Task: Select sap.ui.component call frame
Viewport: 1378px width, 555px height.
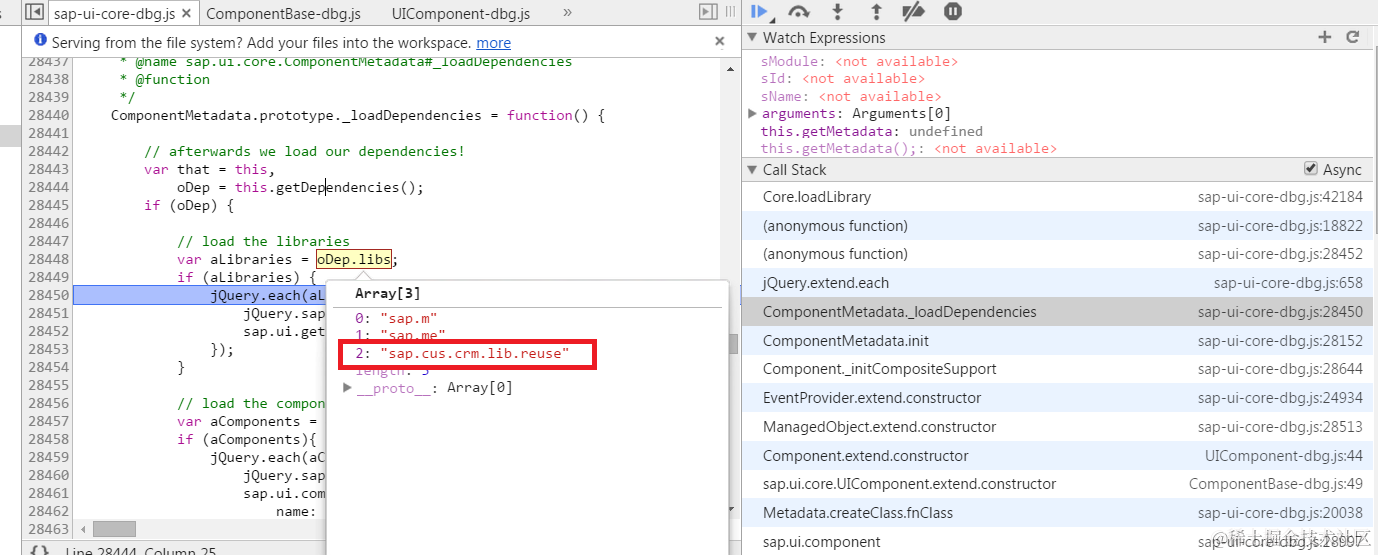Action: [x=1060, y=542]
